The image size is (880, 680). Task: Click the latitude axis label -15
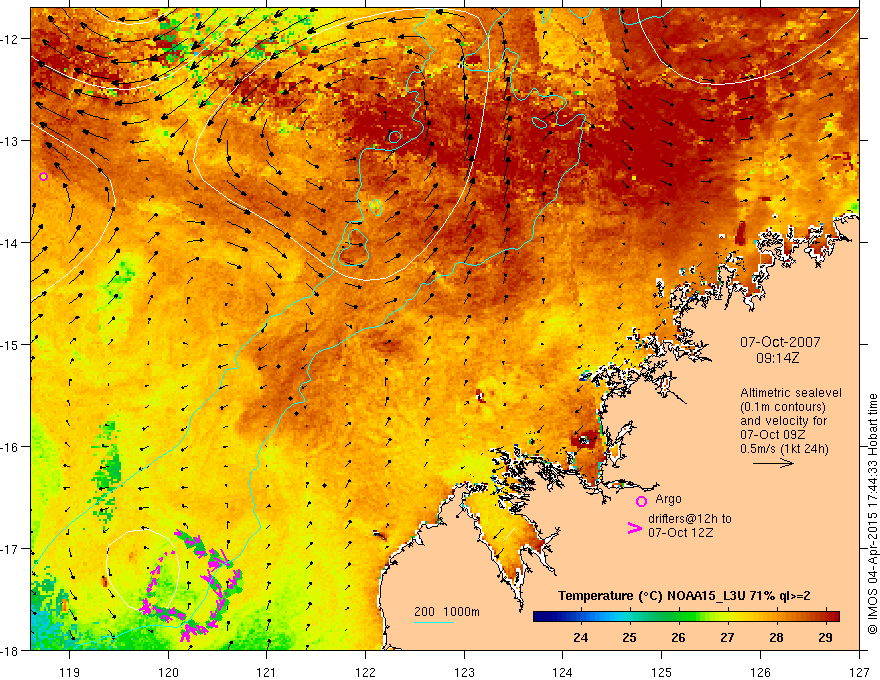tap(11, 344)
